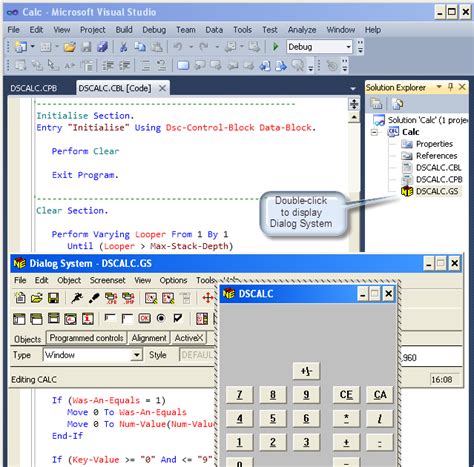Select the radio button object tool
474x467 pixels.
(x=161, y=319)
